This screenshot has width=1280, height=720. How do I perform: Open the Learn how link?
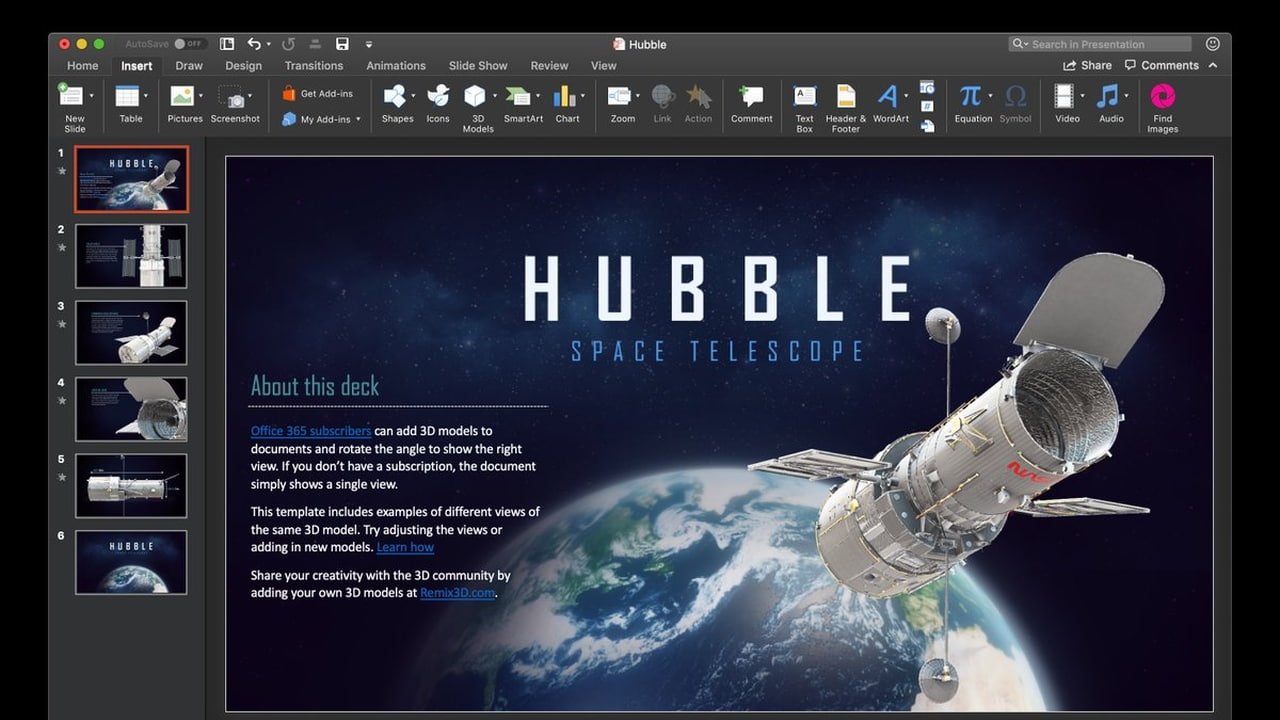[405, 547]
